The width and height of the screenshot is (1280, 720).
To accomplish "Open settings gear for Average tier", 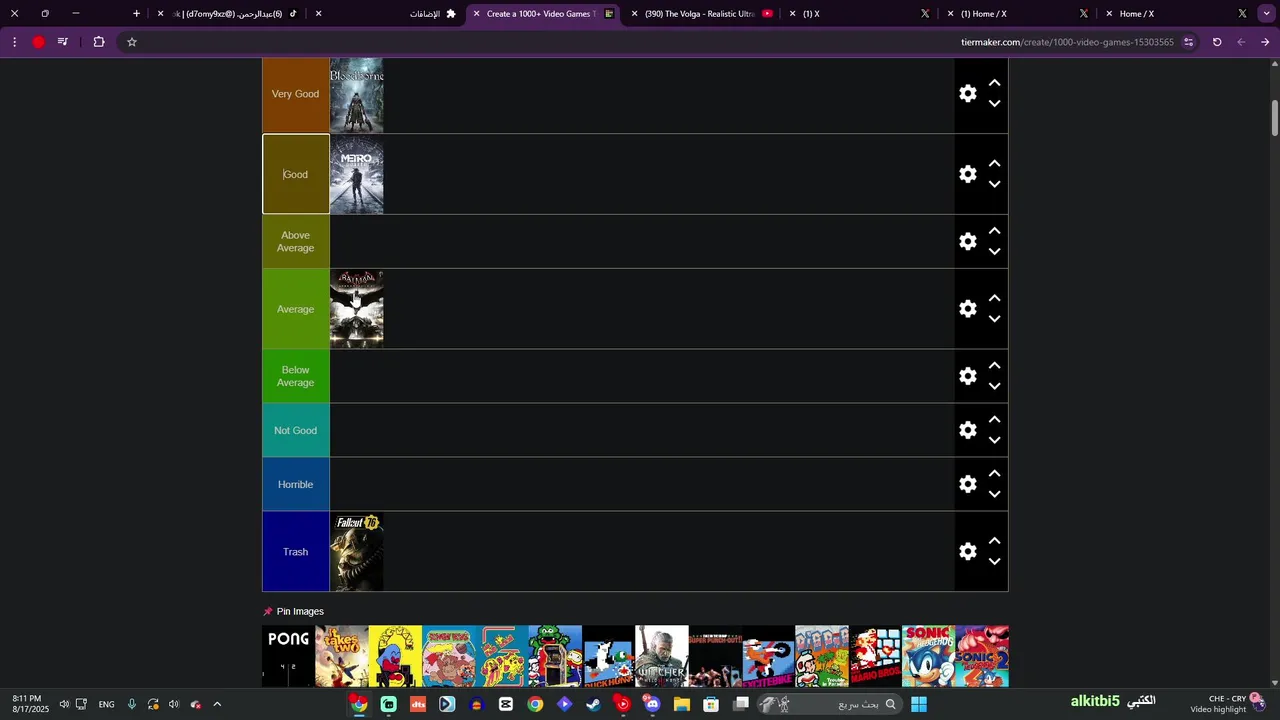I will click(967, 309).
